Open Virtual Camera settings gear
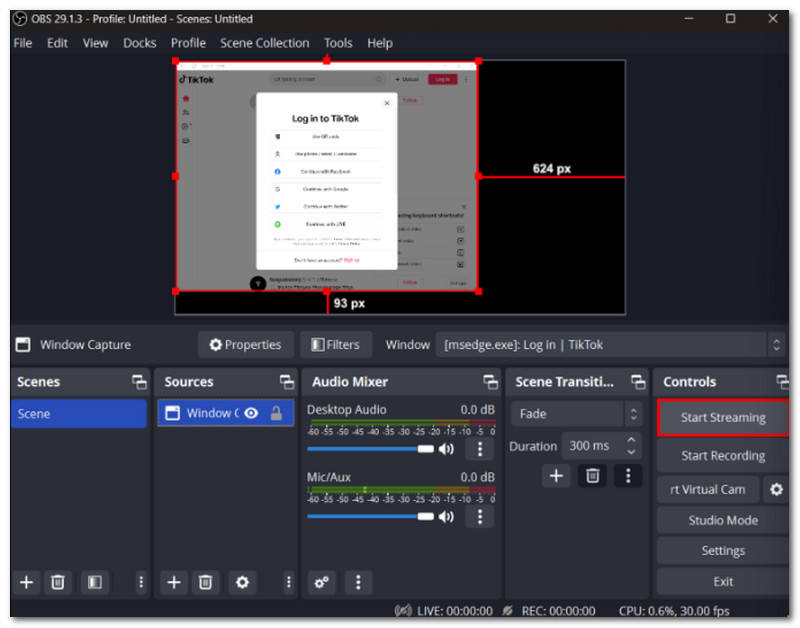The image size is (800, 628). (x=776, y=490)
